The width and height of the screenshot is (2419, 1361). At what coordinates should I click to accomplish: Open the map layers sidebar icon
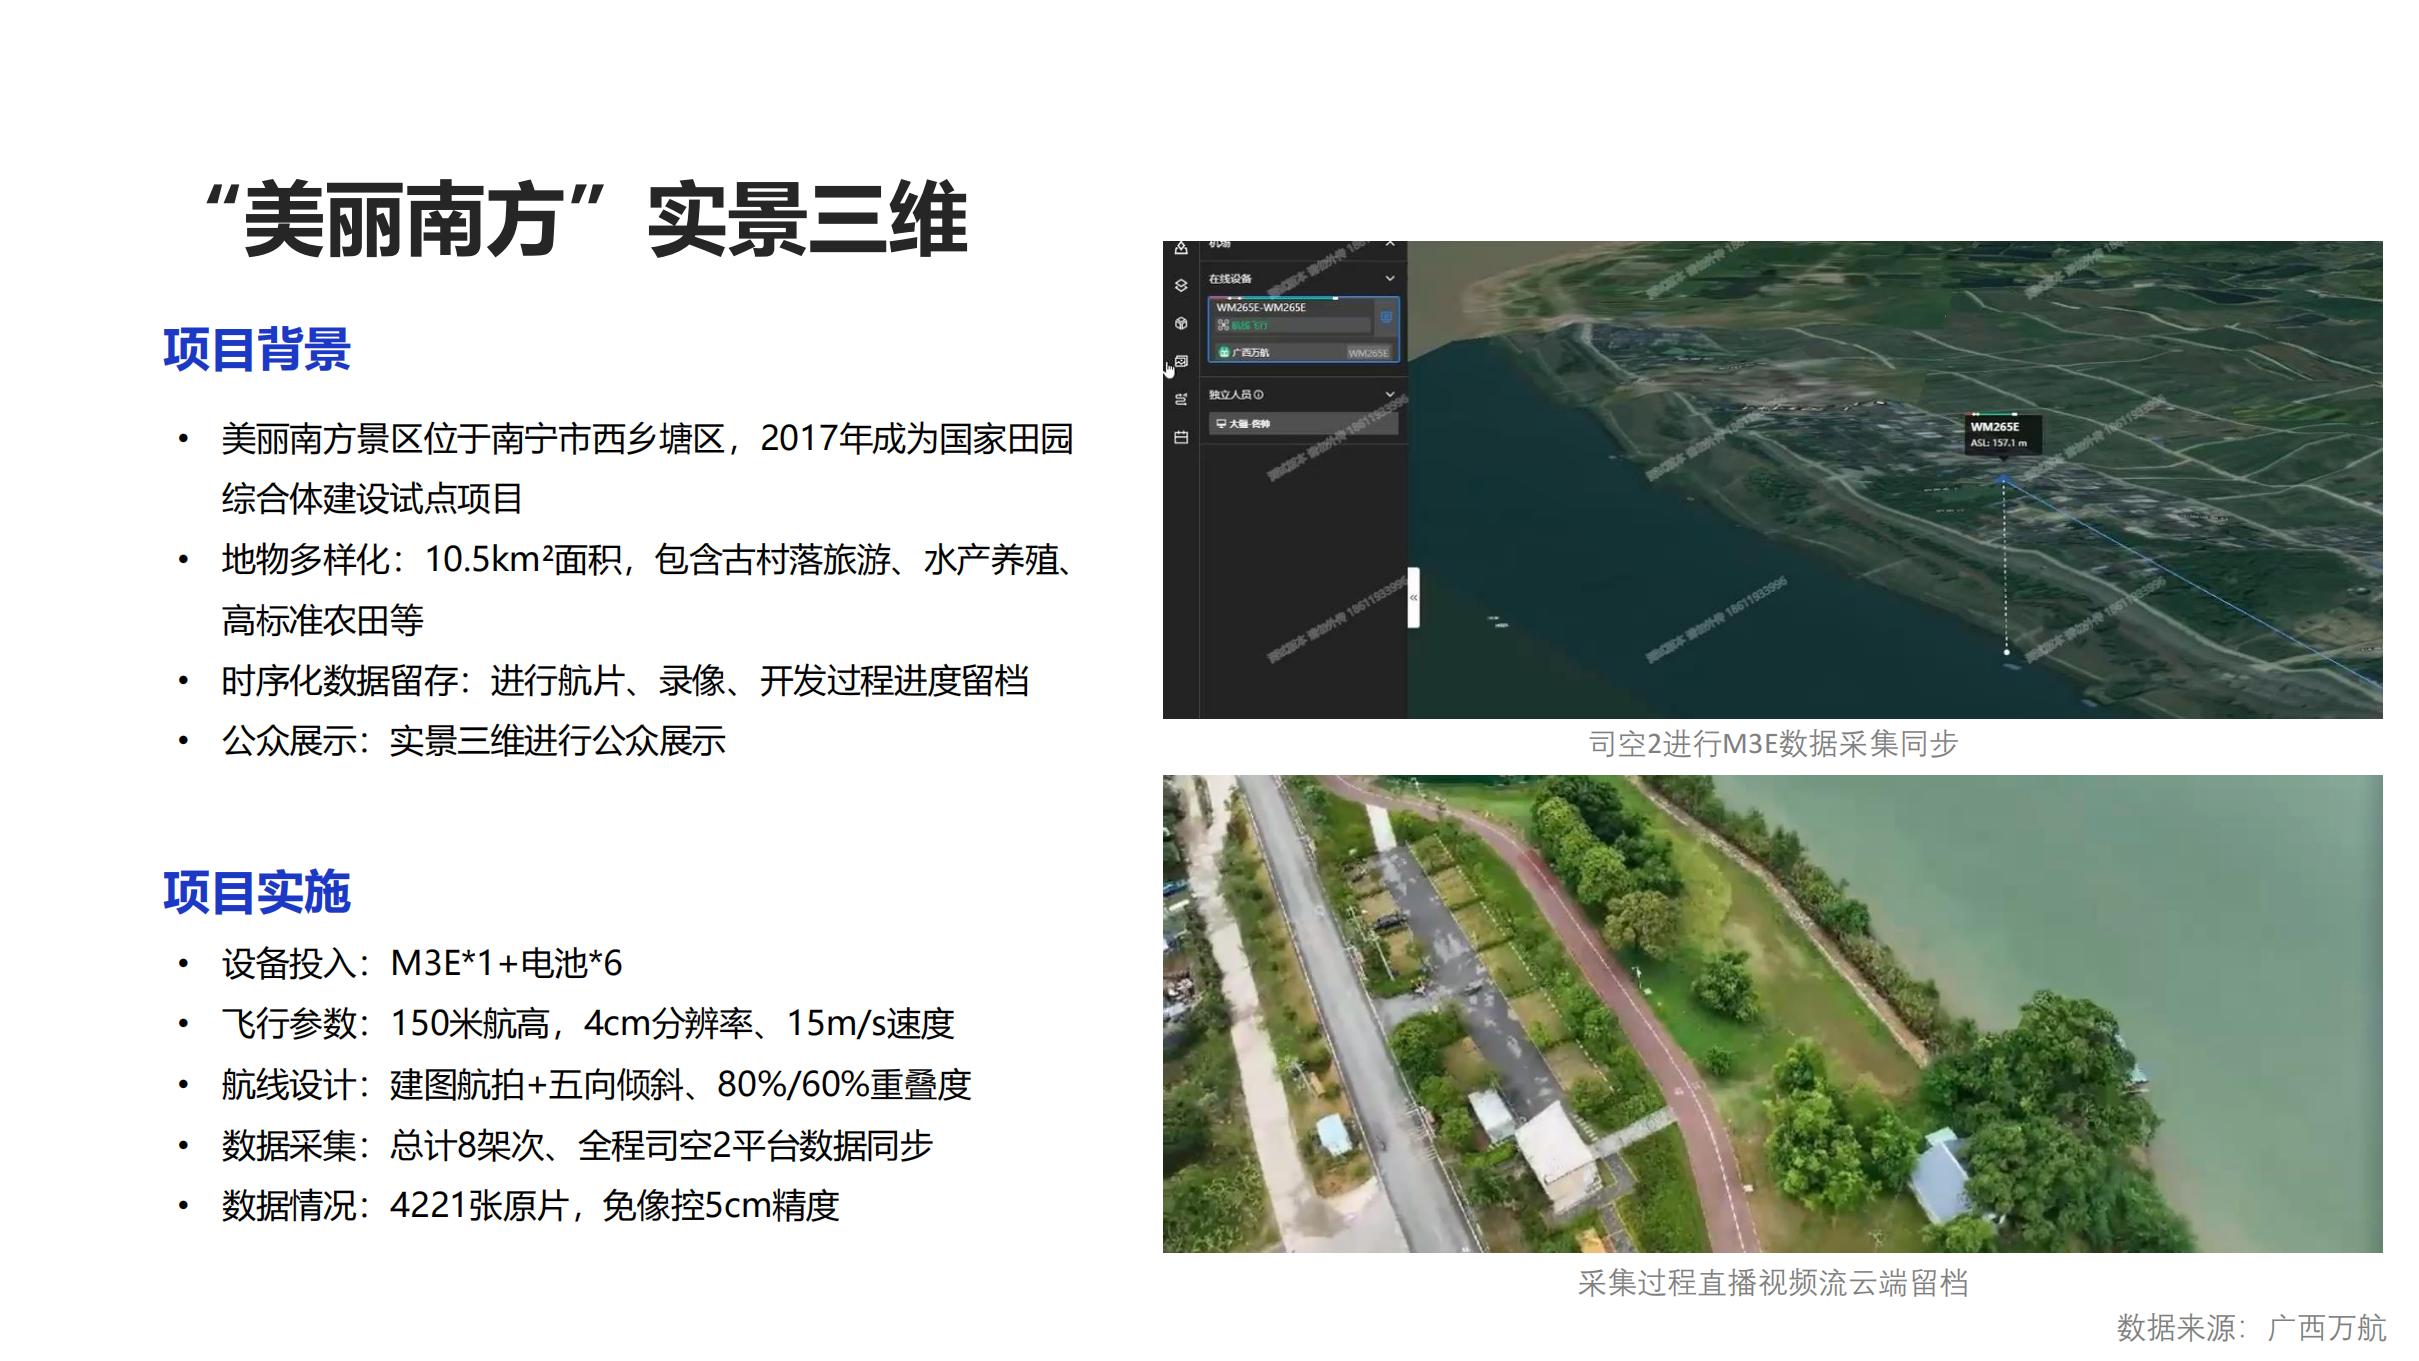(1181, 285)
